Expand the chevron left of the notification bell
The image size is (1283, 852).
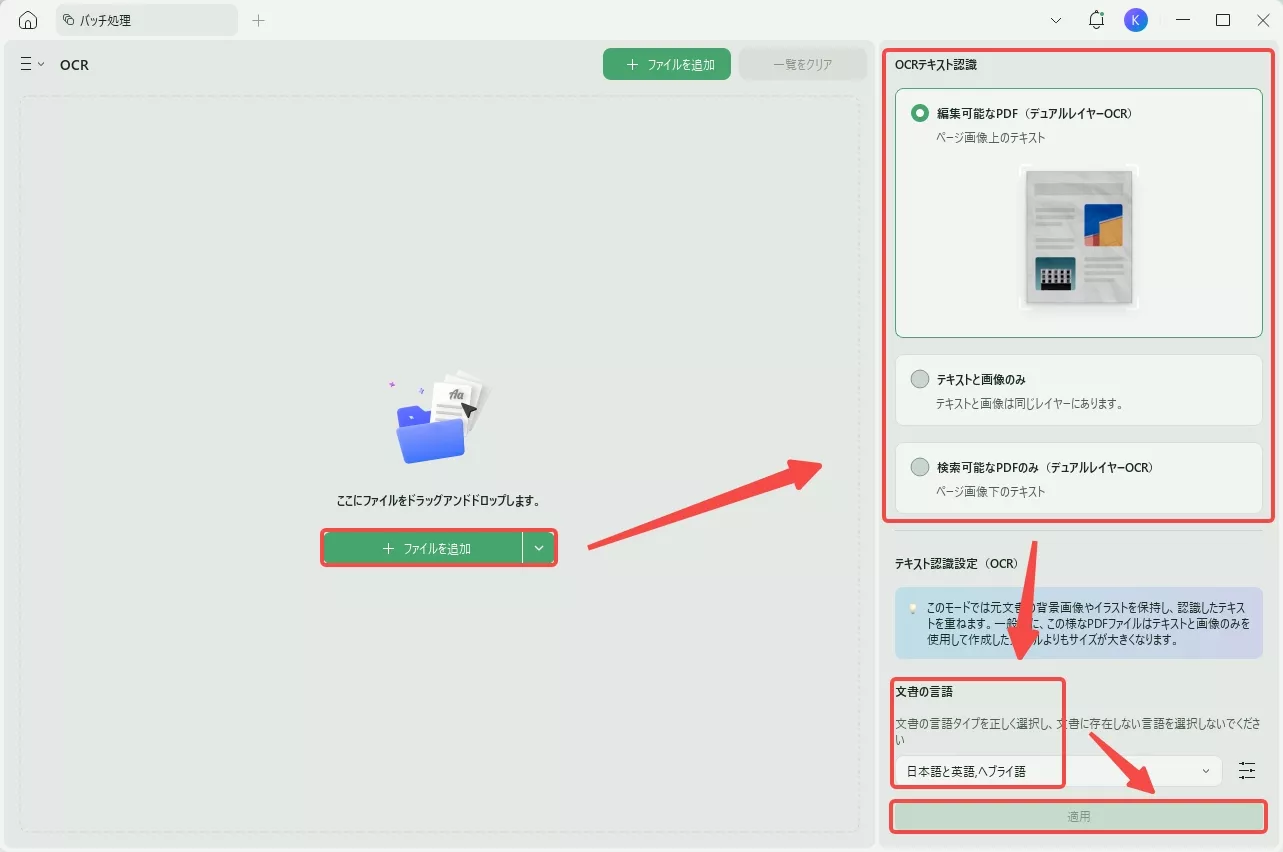coord(1055,19)
